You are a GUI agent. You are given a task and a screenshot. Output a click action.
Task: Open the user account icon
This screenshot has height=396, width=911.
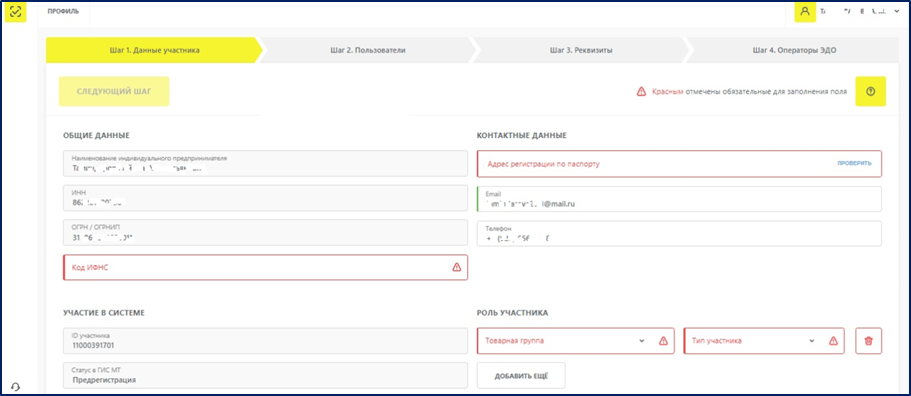tap(805, 12)
